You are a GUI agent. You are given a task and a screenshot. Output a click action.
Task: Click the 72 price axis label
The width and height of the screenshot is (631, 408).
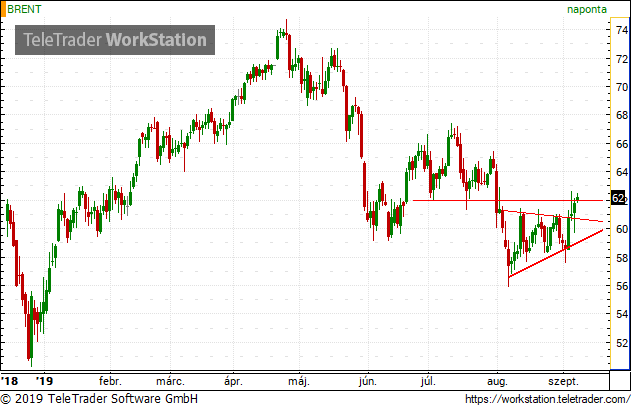click(x=622, y=59)
